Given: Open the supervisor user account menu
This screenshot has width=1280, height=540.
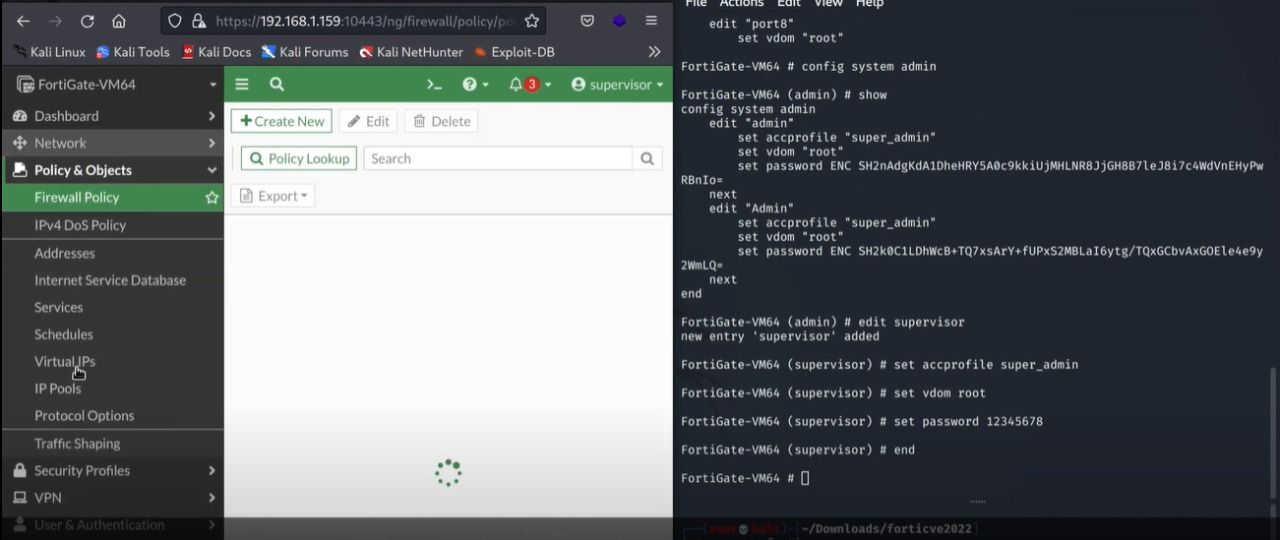Looking at the screenshot, I should [617, 85].
